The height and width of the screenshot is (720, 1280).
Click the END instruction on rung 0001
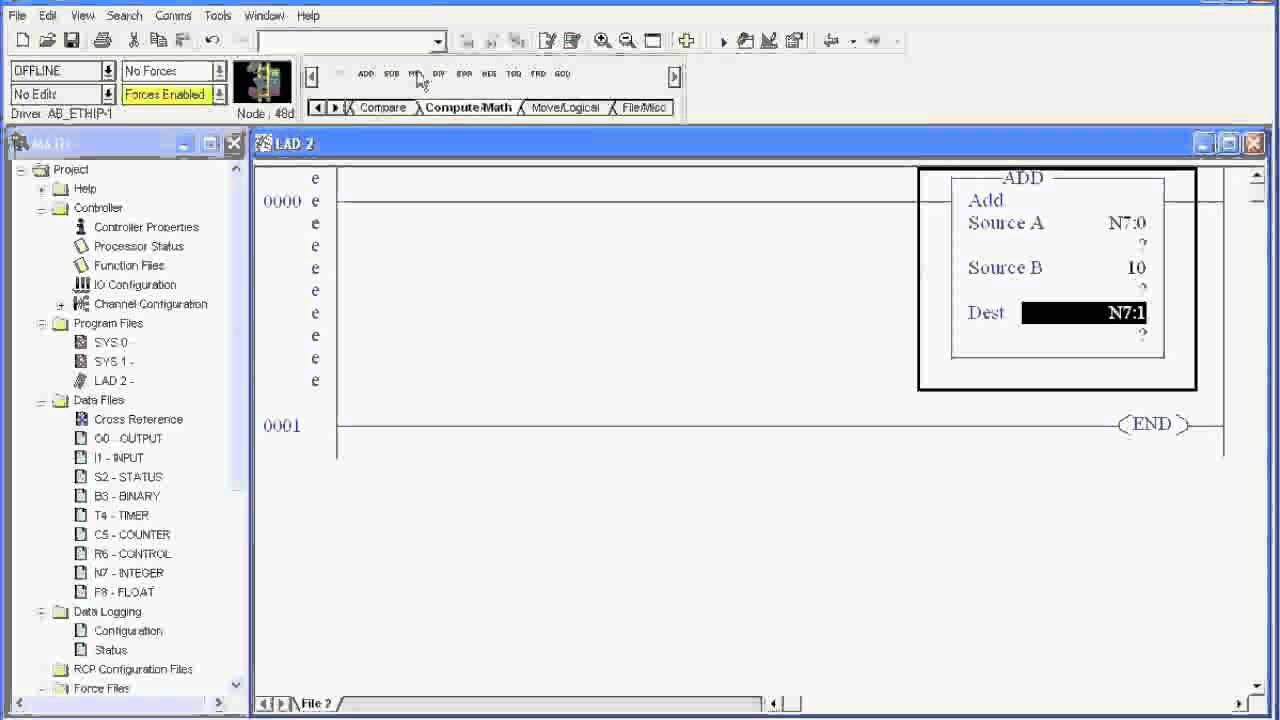pos(1152,425)
